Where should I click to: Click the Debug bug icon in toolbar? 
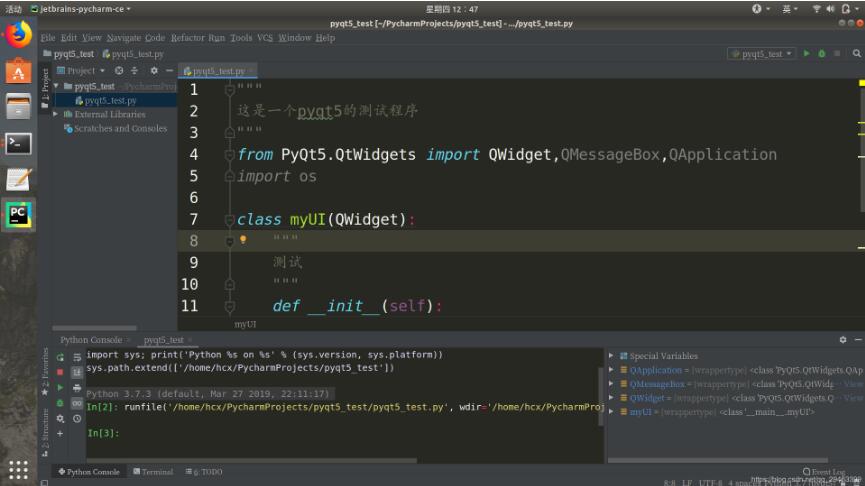point(822,53)
